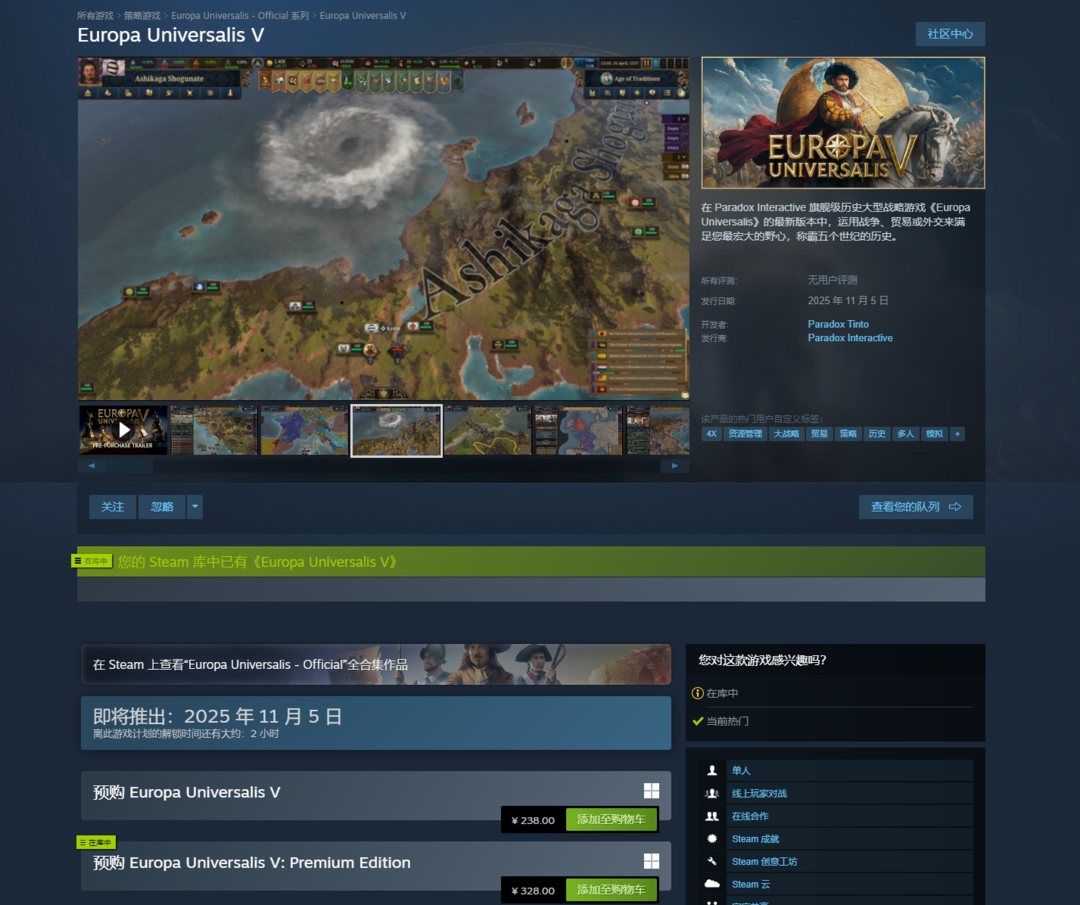Open the purple France map thumbnail
This screenshot has width=1080, height=905.
coord(305,430)
